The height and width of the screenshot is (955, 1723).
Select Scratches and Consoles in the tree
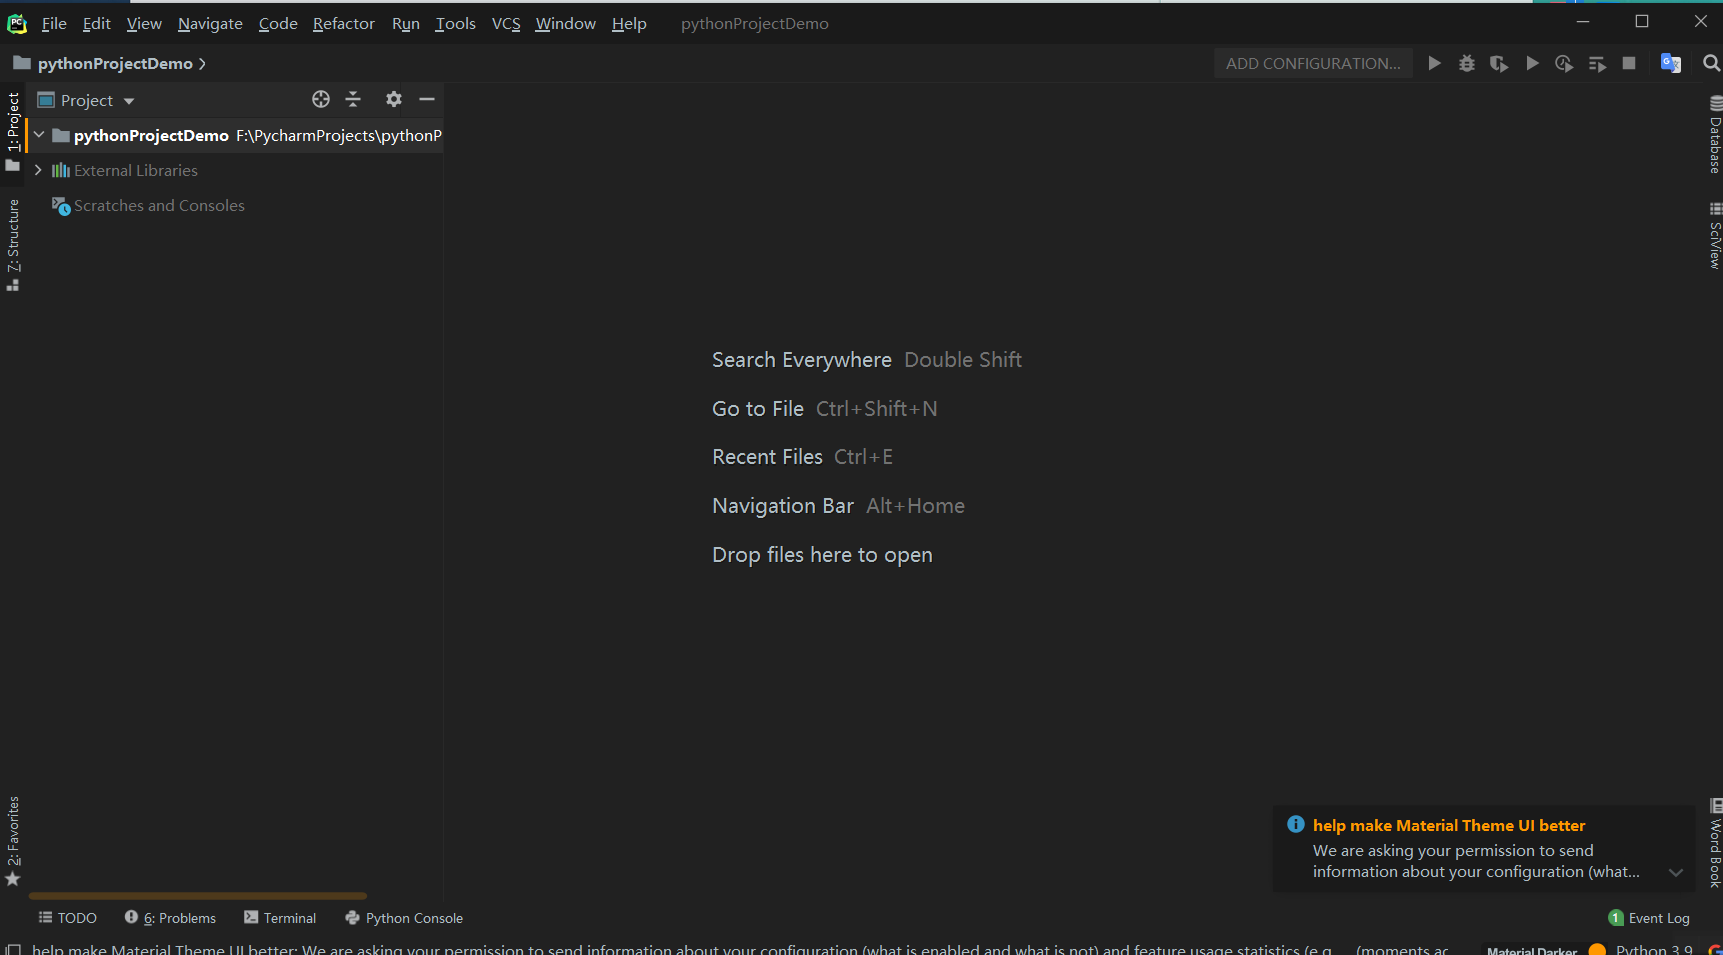click(159, 205)
